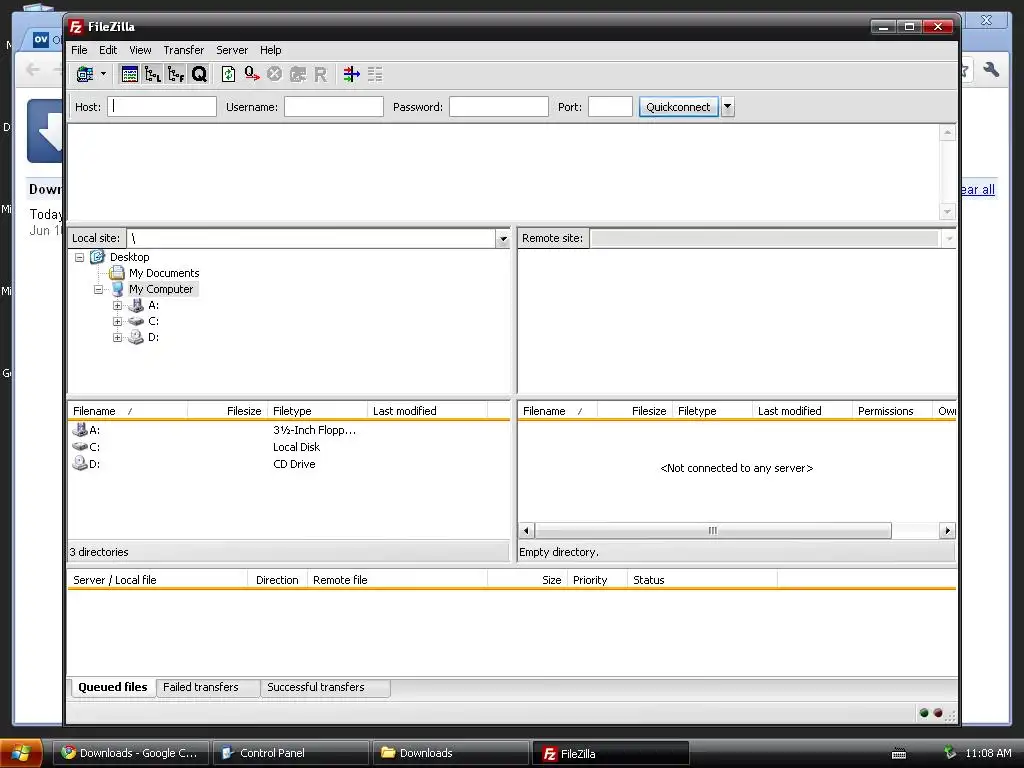
Task: Open the File menu
Action: click(79, 50)
